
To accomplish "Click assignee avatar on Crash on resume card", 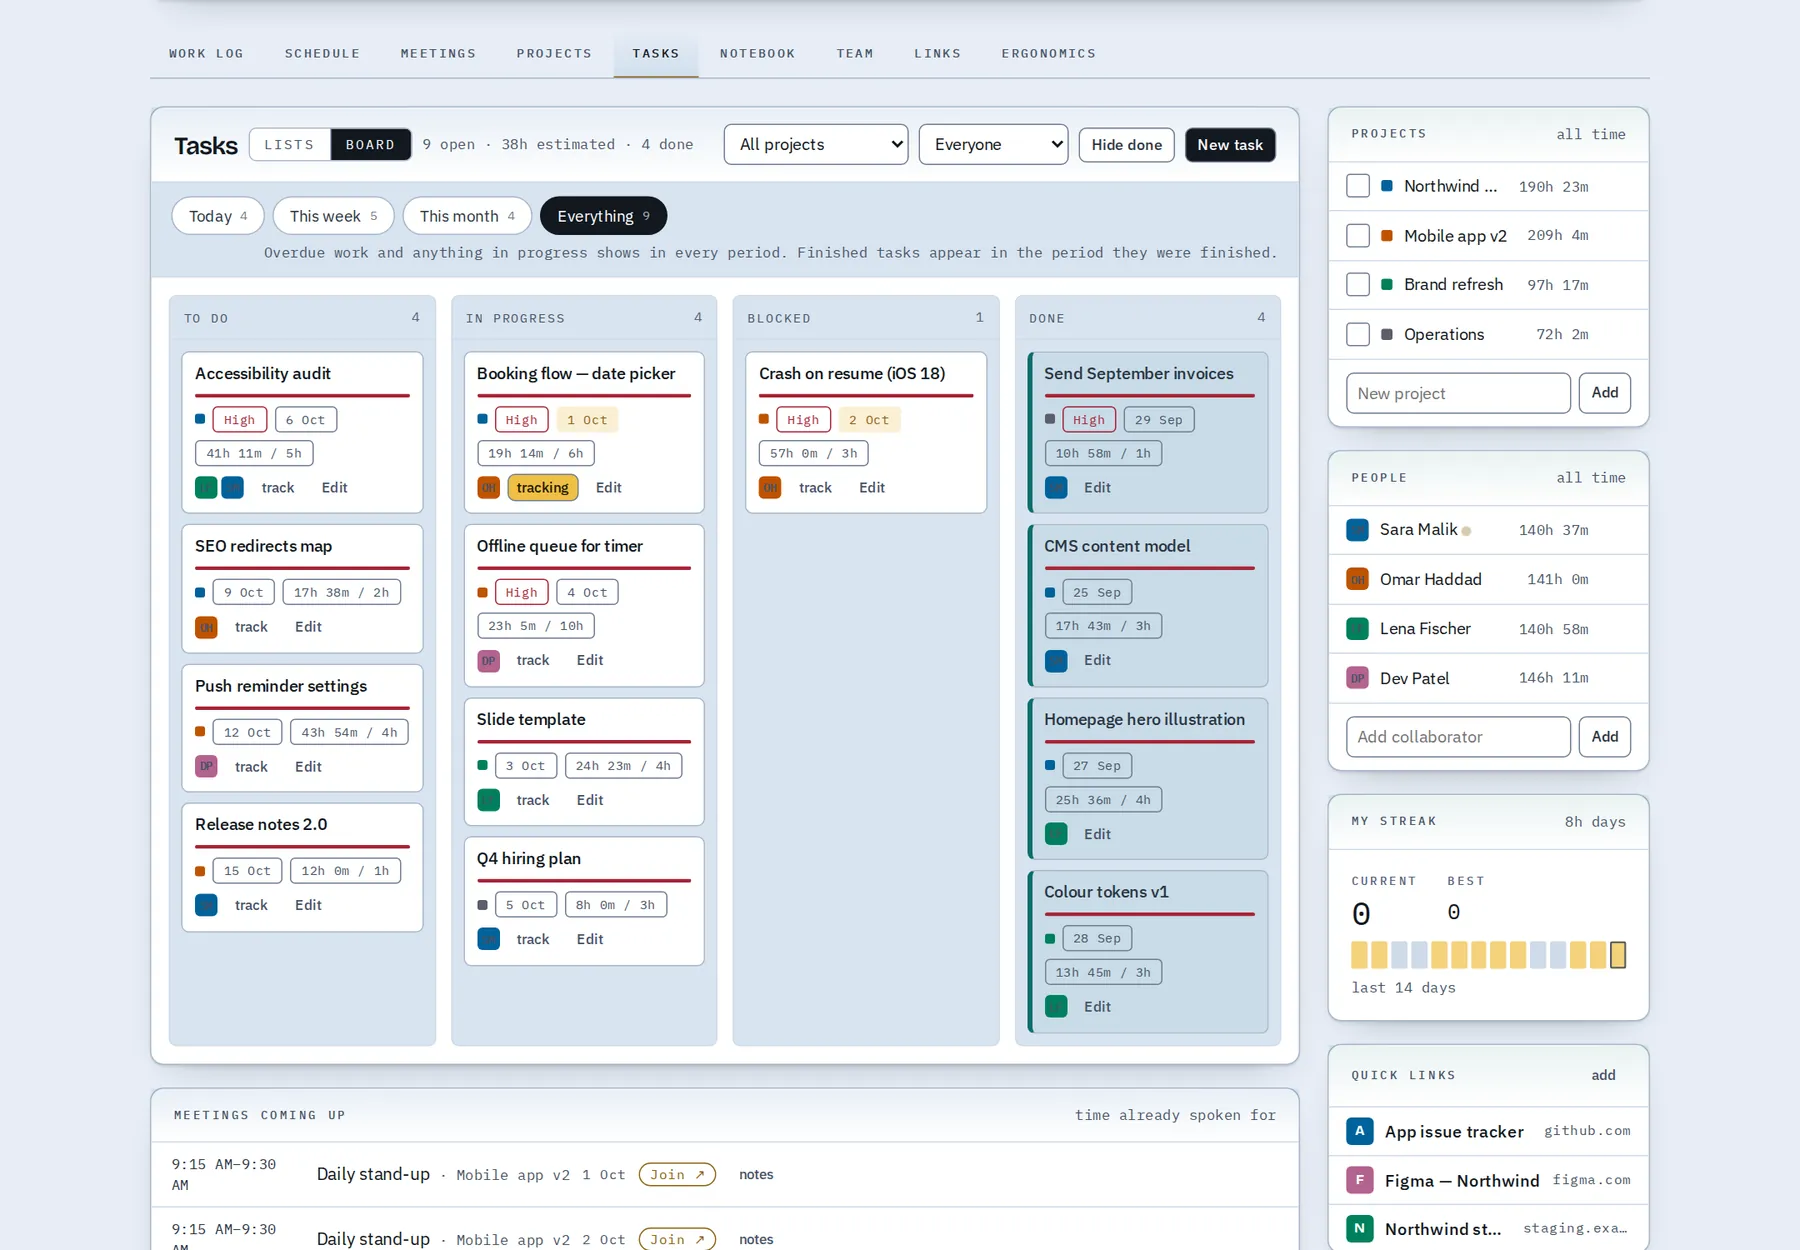I will pos(770,488).
